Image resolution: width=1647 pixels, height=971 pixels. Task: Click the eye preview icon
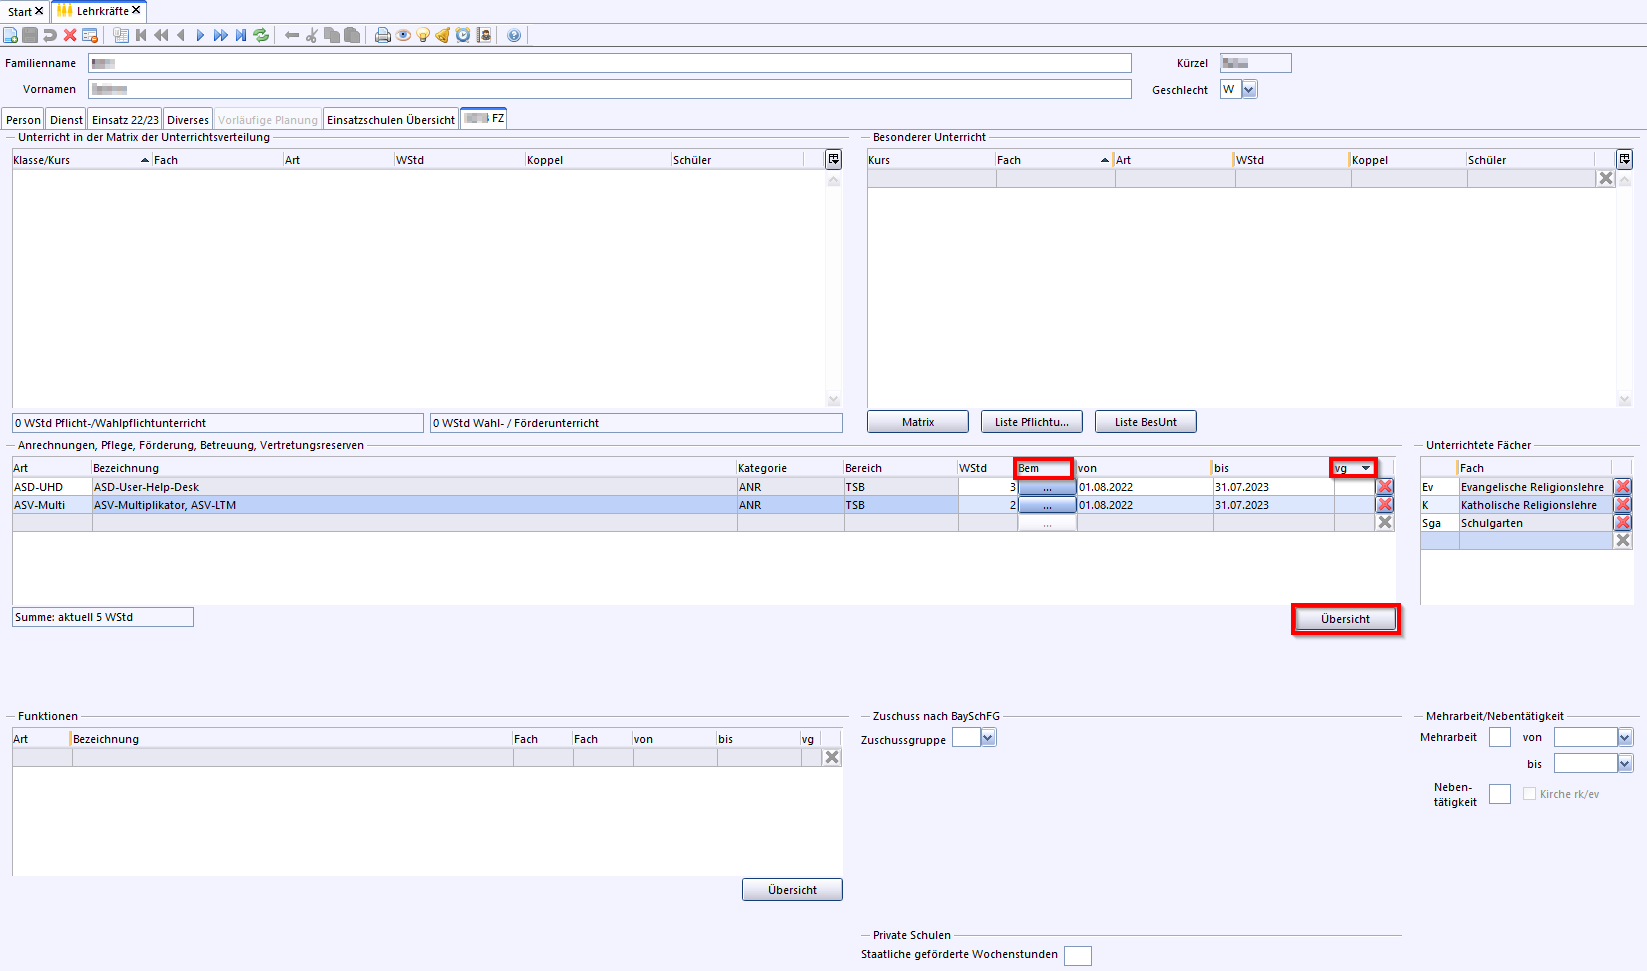tap(403, 35)
